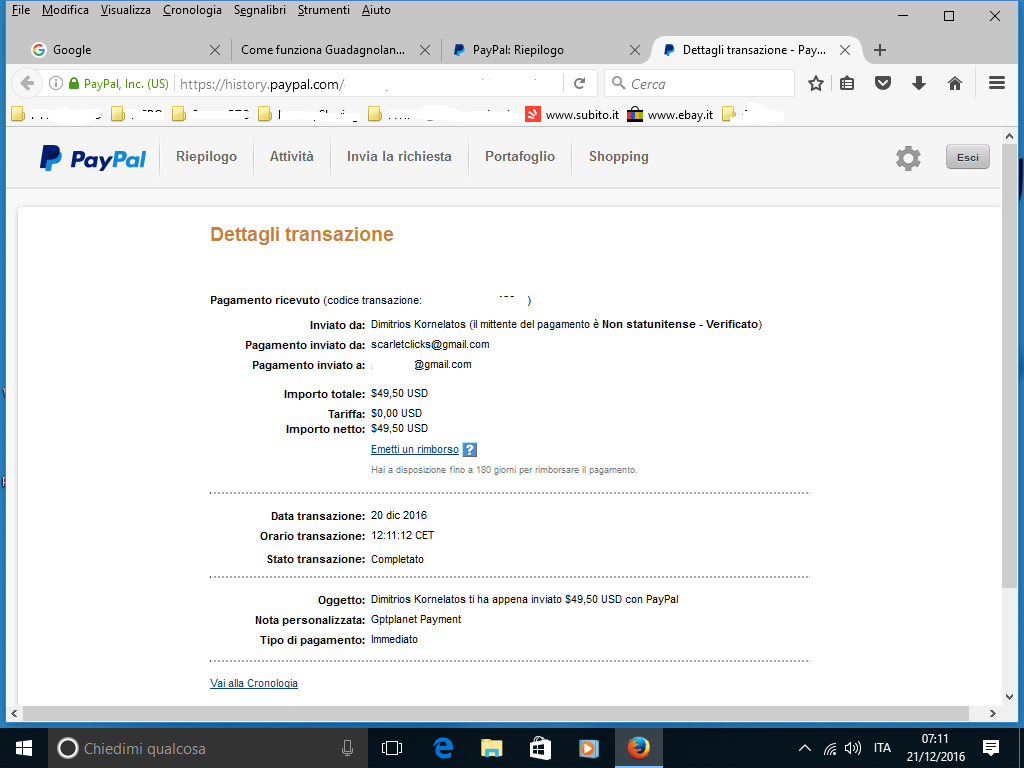
Task: Open PayPal settings gear icon
Action: [x=908, y=158]
